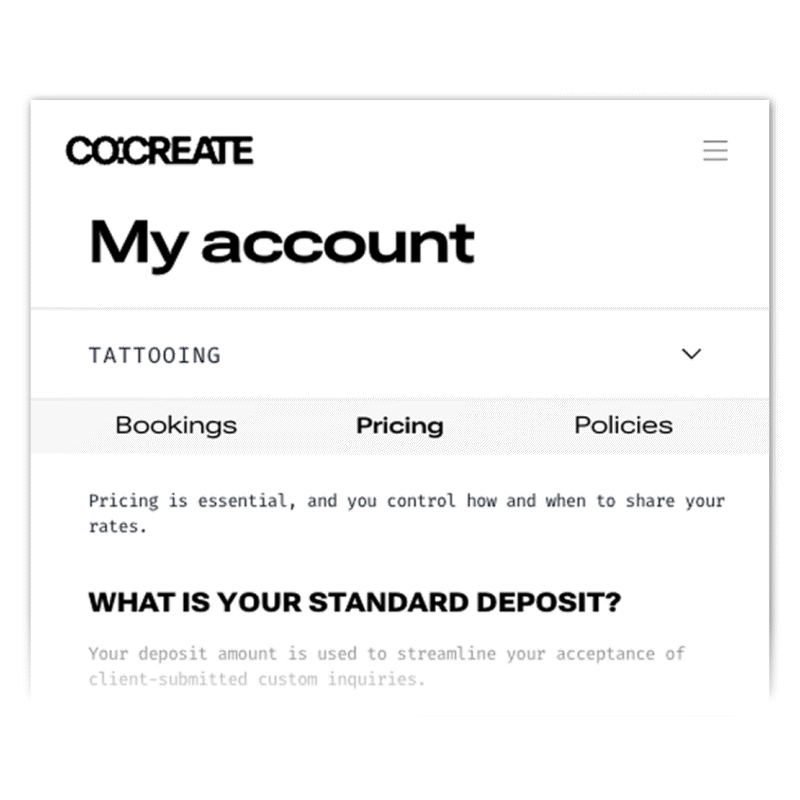Switch to the Bookings tab

(176, 425)
